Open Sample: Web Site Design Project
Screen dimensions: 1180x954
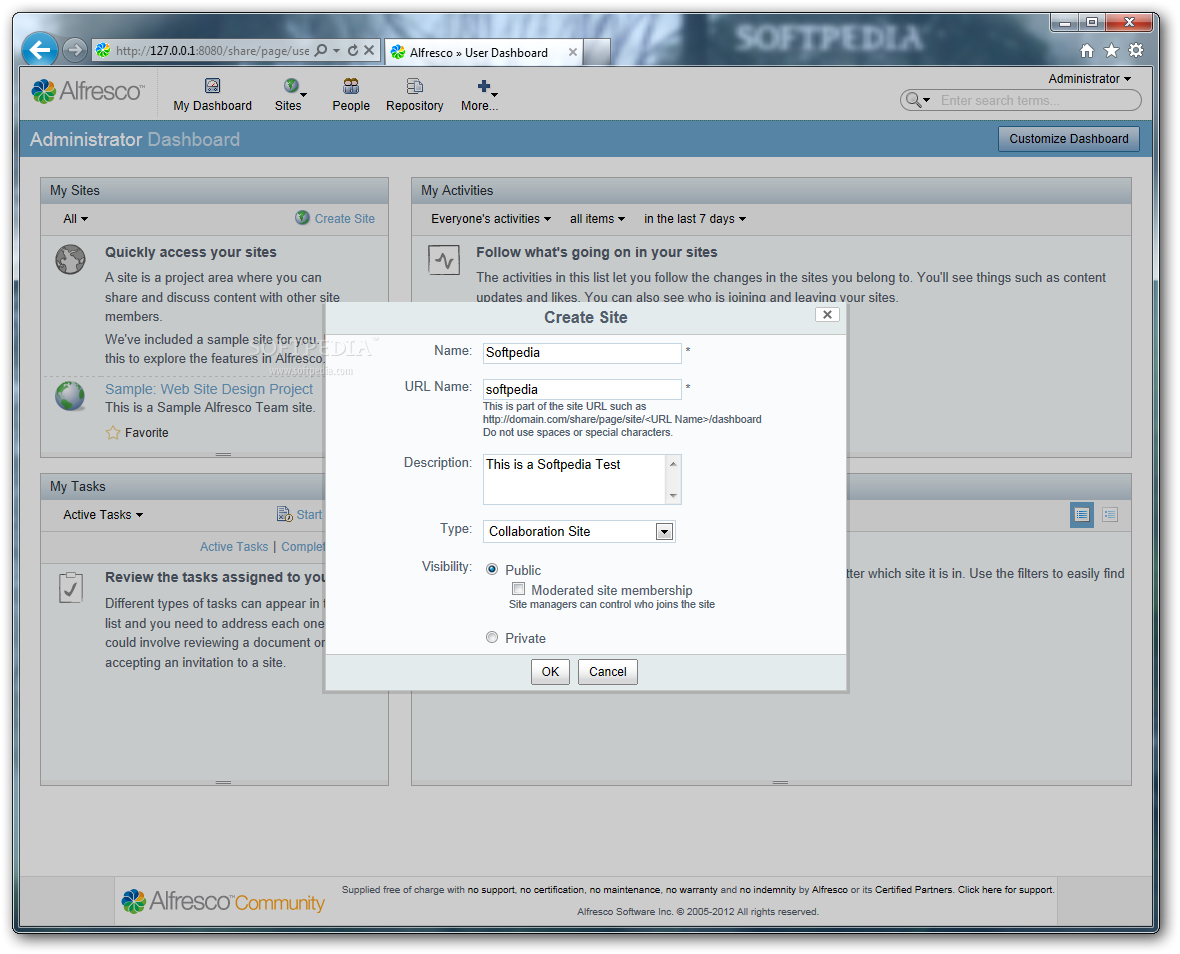pos(208,389)
